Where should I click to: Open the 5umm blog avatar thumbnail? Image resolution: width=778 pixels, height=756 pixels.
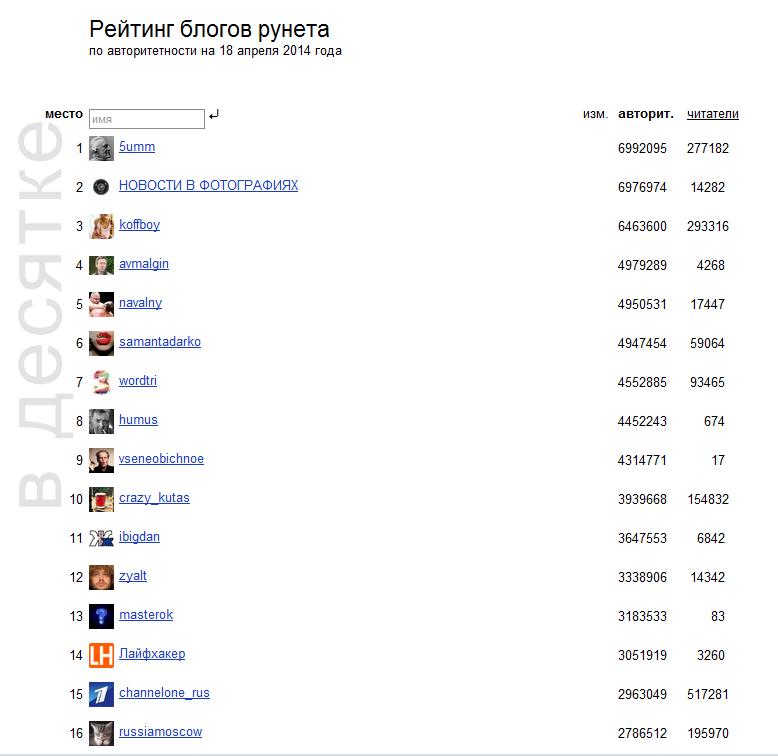[101, 148]
